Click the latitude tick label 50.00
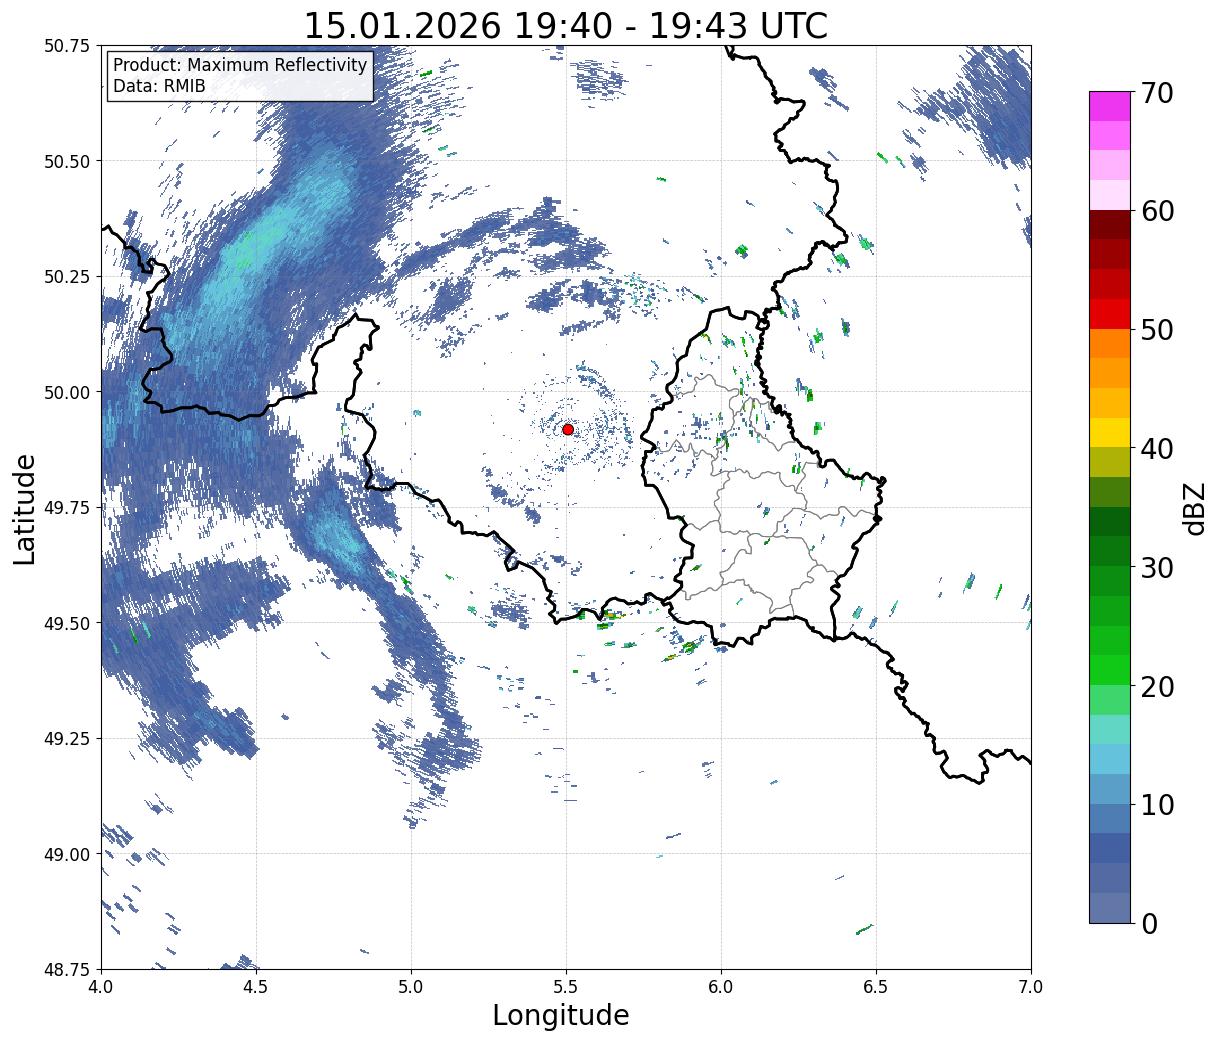1219x1040 pixels. coord(66,392)
